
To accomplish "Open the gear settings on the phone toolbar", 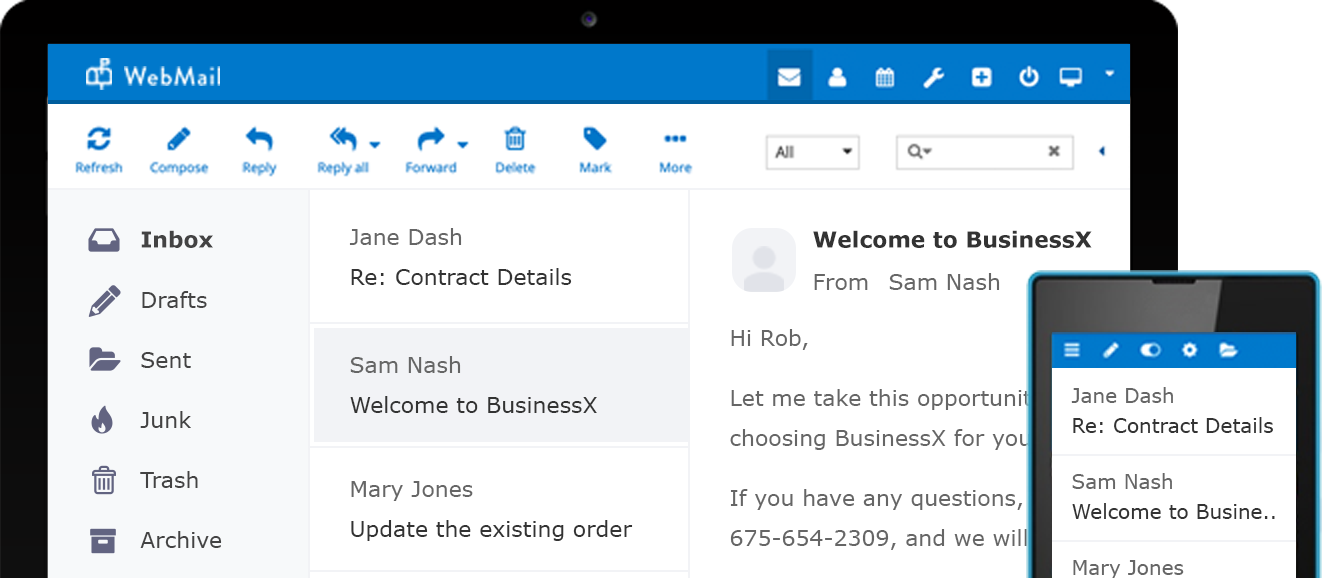I will [1189, 350].
